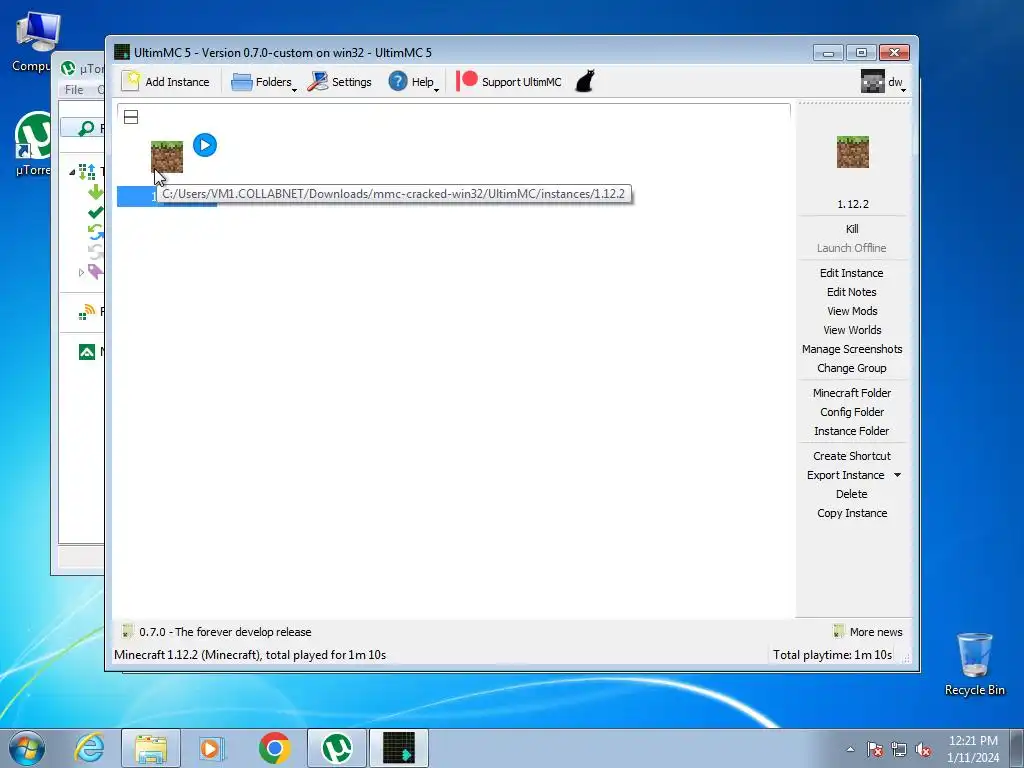1024x768 pixels.
Task: Click the 0.7.0 forever develop release news link
Action: [x=217, y=632]
